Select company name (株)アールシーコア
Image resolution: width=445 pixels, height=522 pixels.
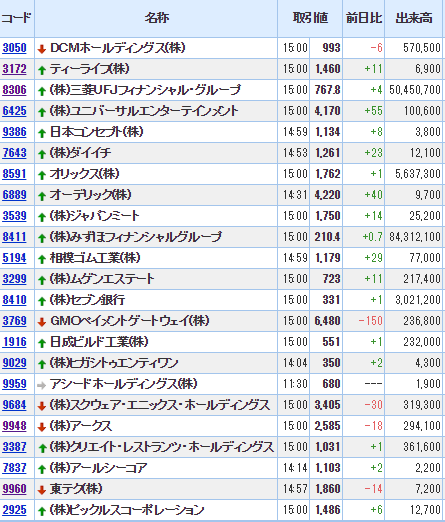click(x=99, y=468)
